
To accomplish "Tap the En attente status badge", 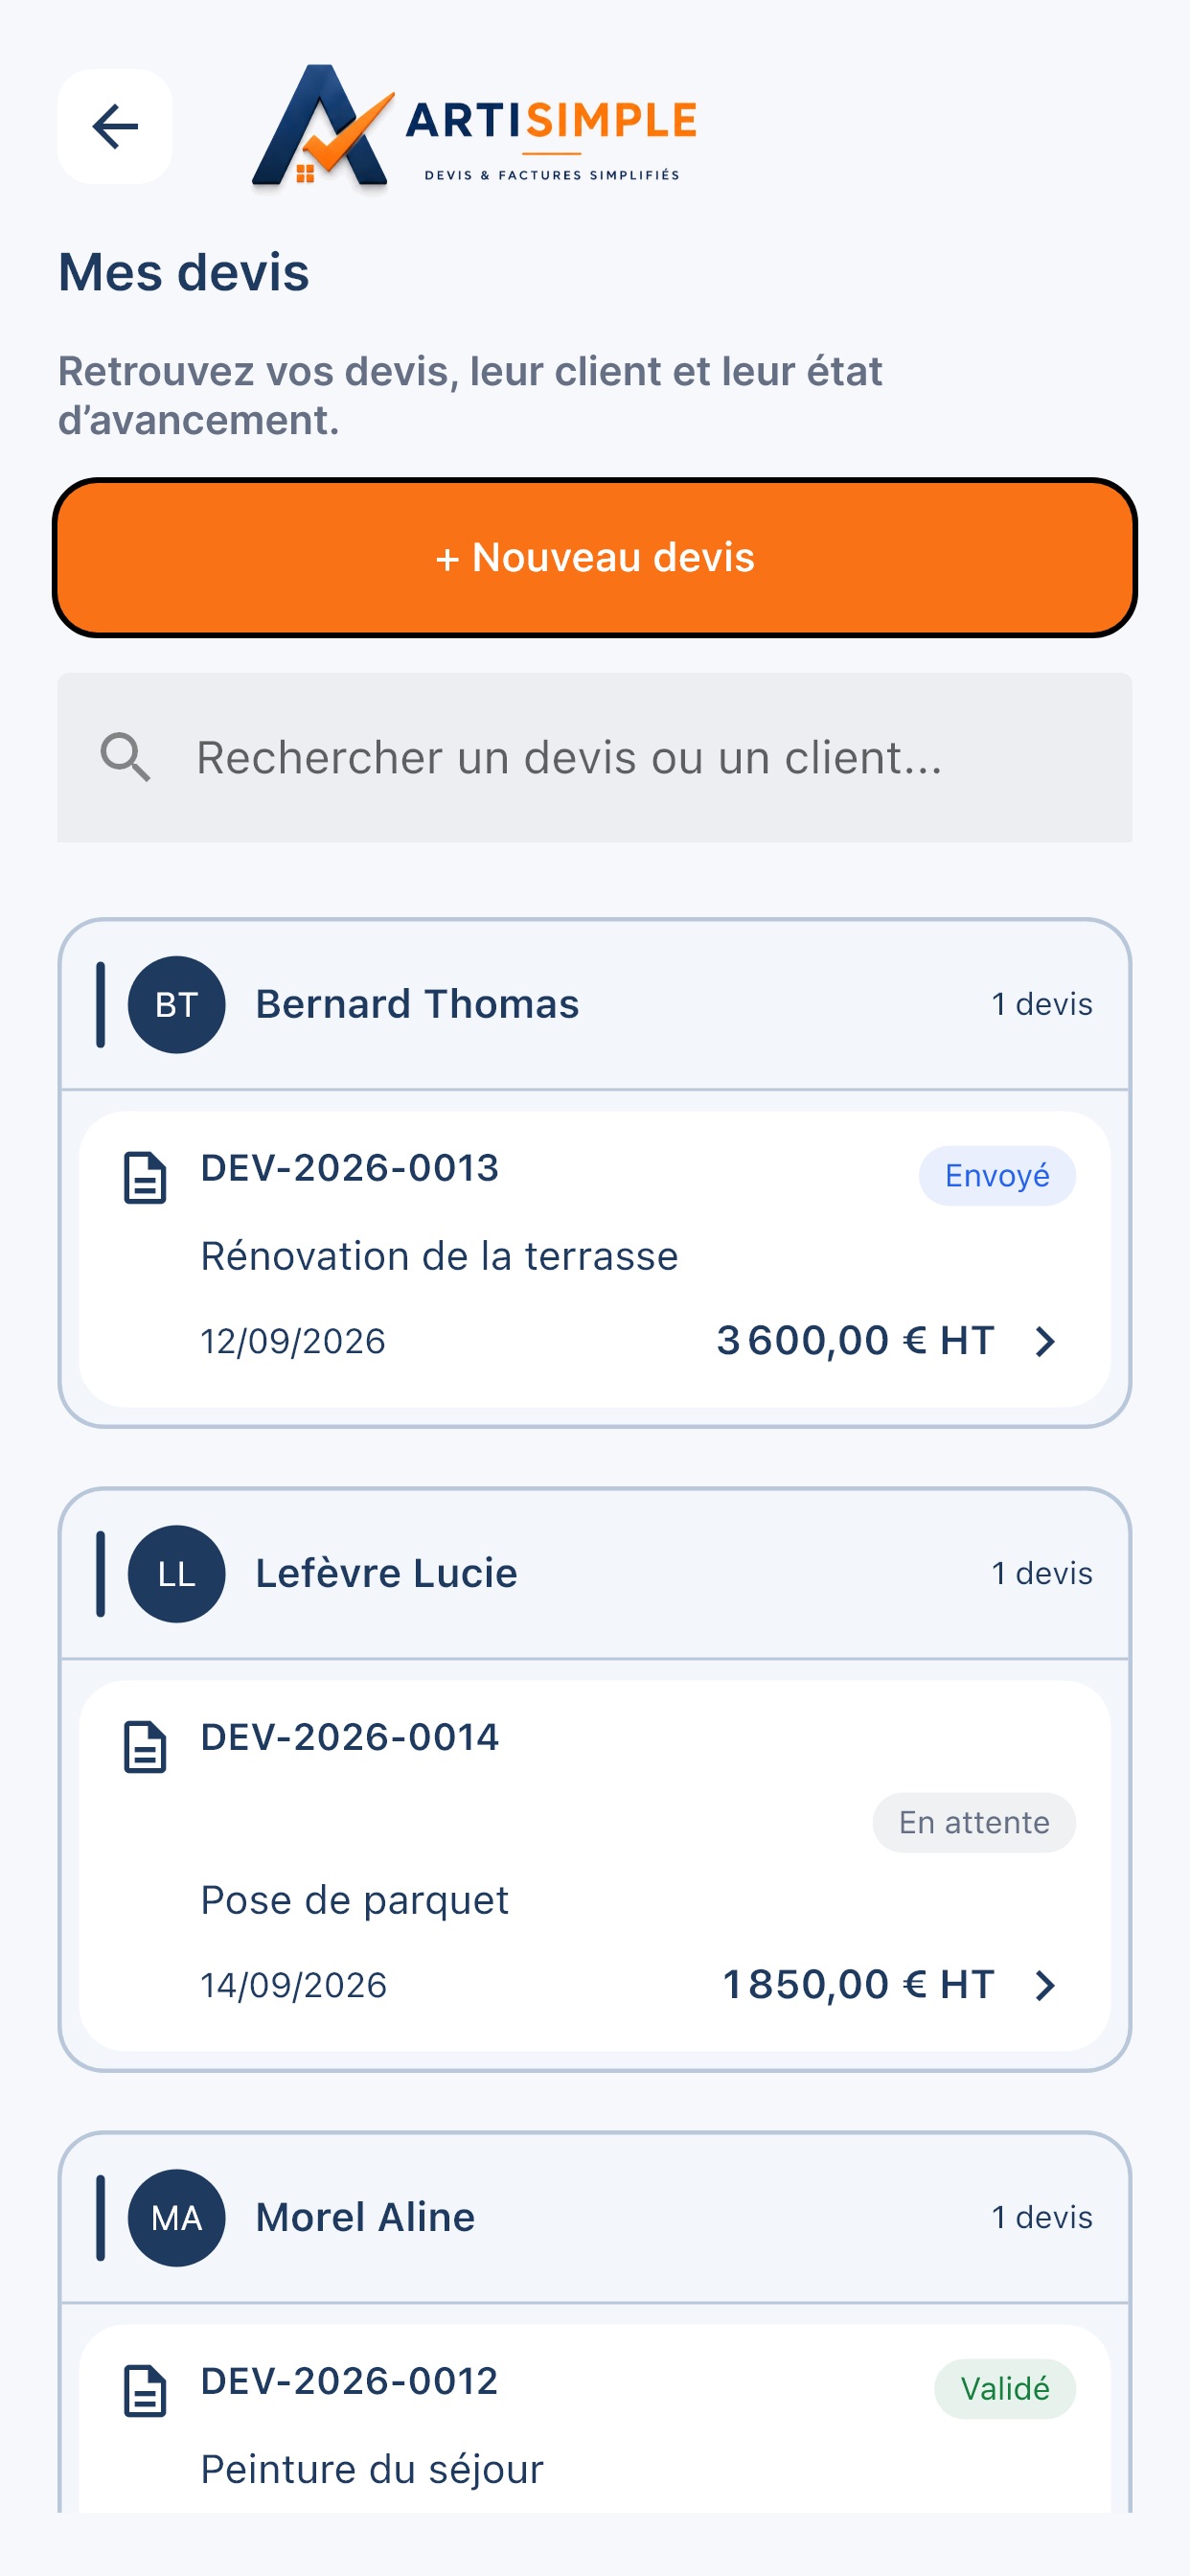I will [x=974, y=1823].
